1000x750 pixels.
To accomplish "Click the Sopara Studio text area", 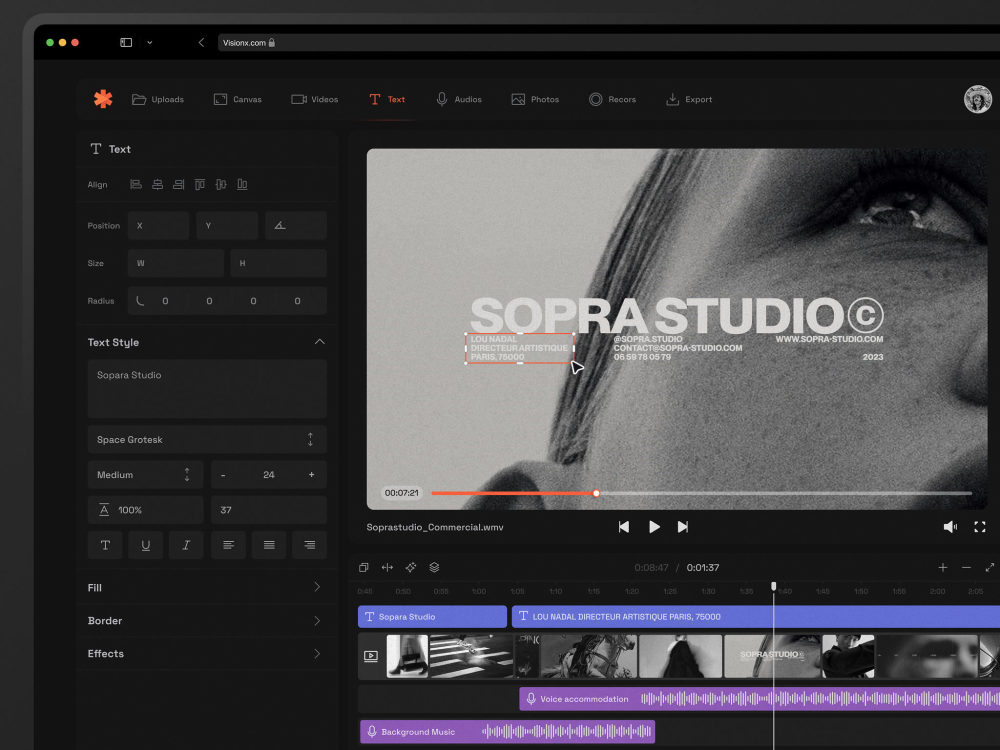I will click(207, 388).
